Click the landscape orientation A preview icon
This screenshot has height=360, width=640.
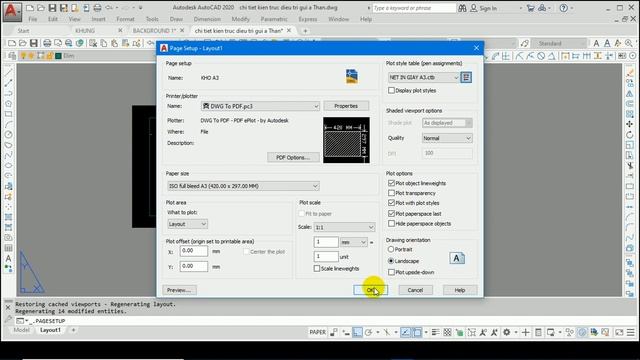pyautogui.click(x=457, y=258)
